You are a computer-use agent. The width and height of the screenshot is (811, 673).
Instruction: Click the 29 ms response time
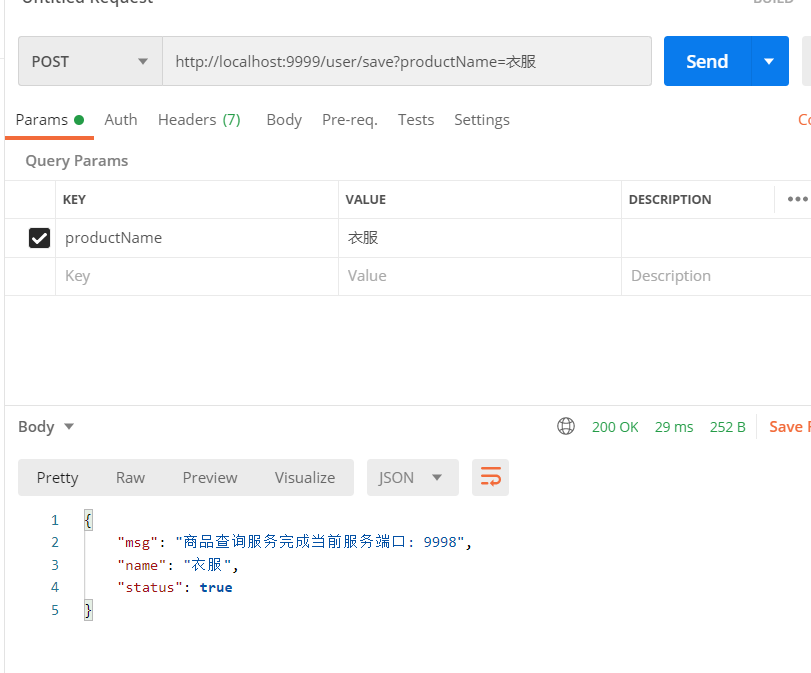[x=674, y=427]
